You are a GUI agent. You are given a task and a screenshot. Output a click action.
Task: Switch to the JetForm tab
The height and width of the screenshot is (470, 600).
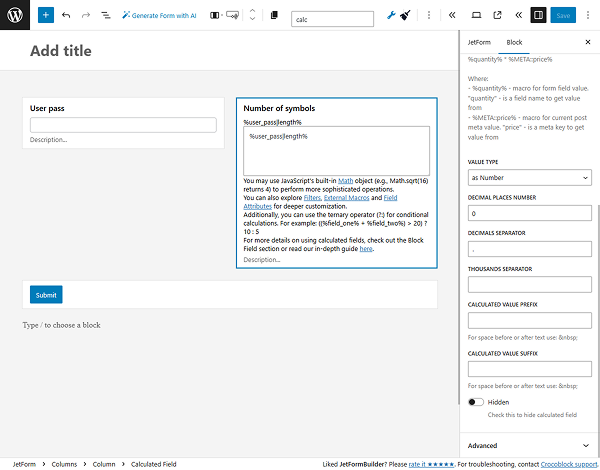click(480, 43)
